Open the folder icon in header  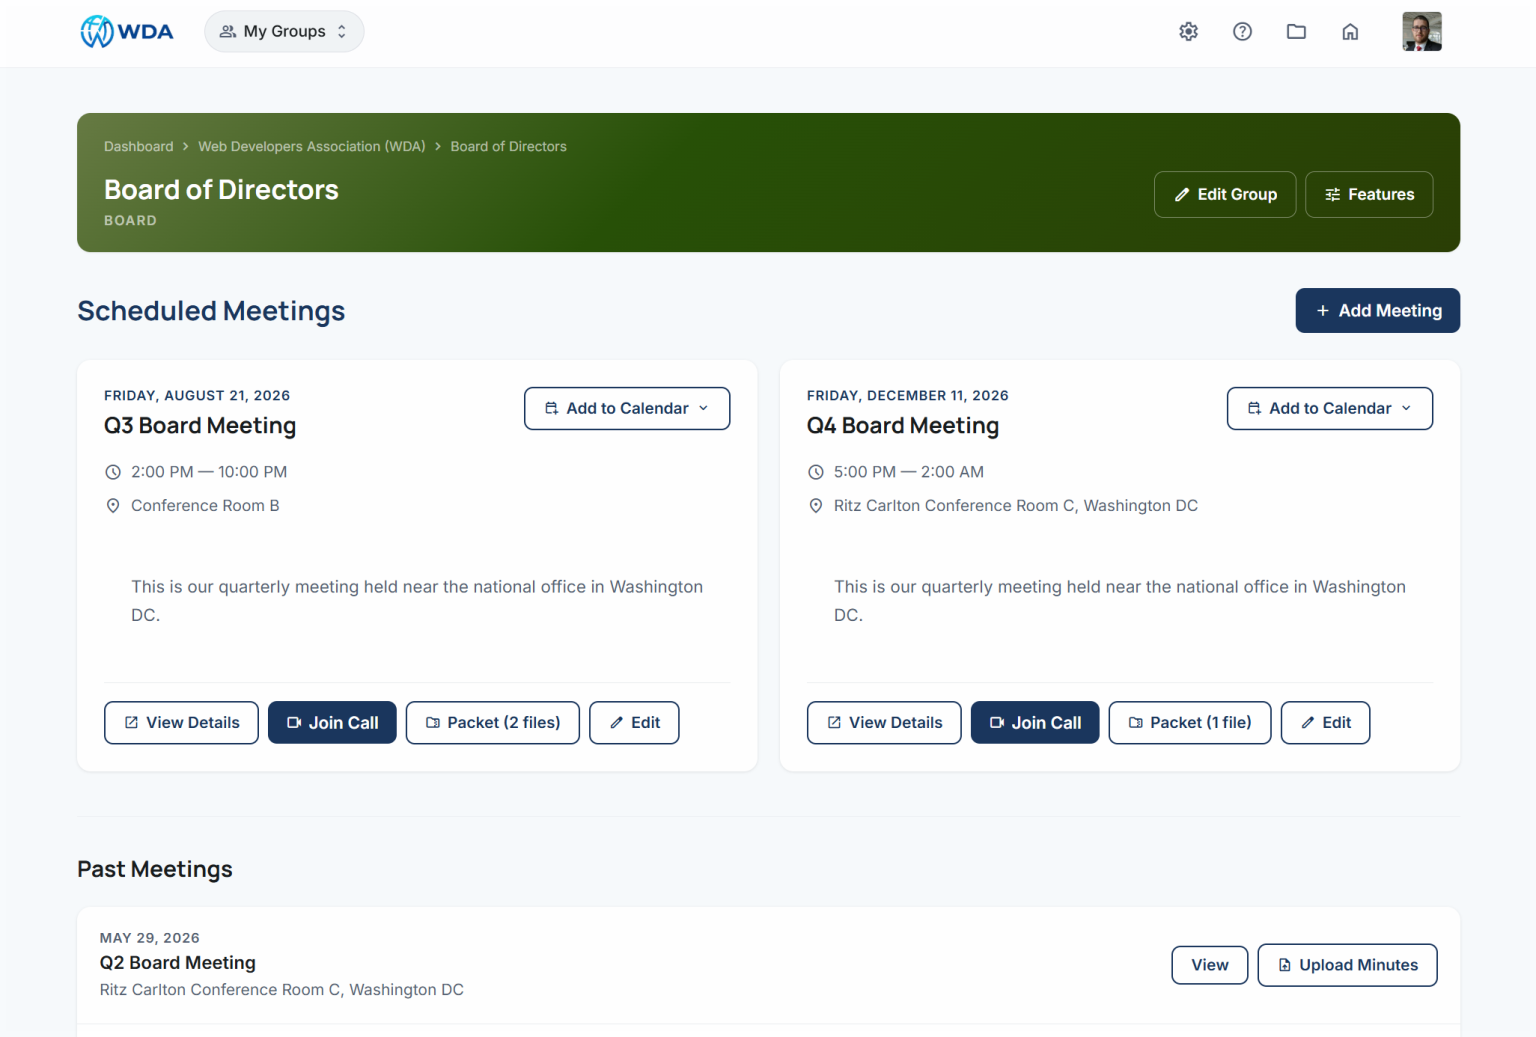pos(1296,32)
